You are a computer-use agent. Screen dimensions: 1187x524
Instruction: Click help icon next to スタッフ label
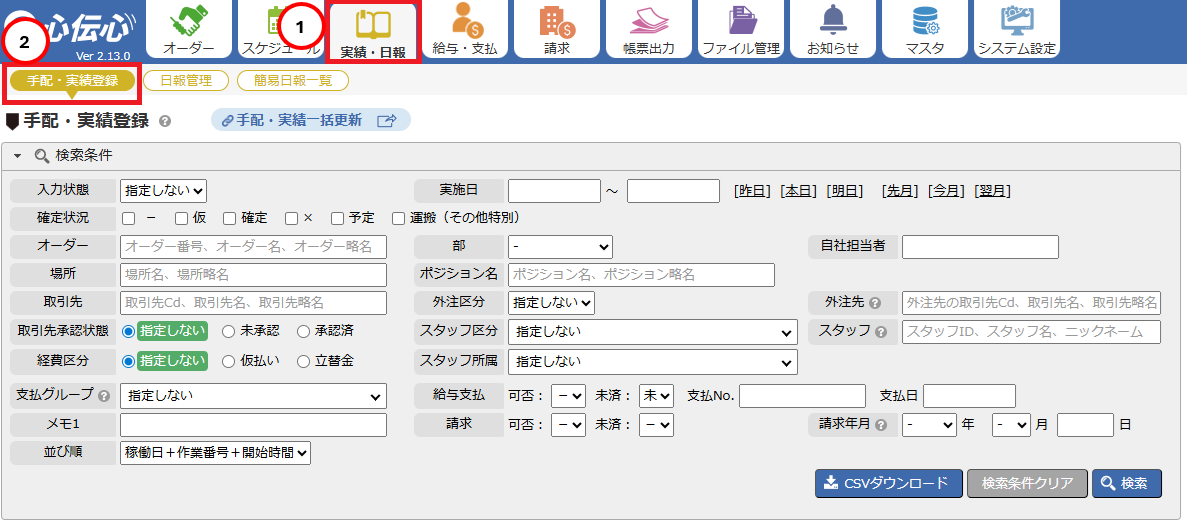[x=880, y=332]
